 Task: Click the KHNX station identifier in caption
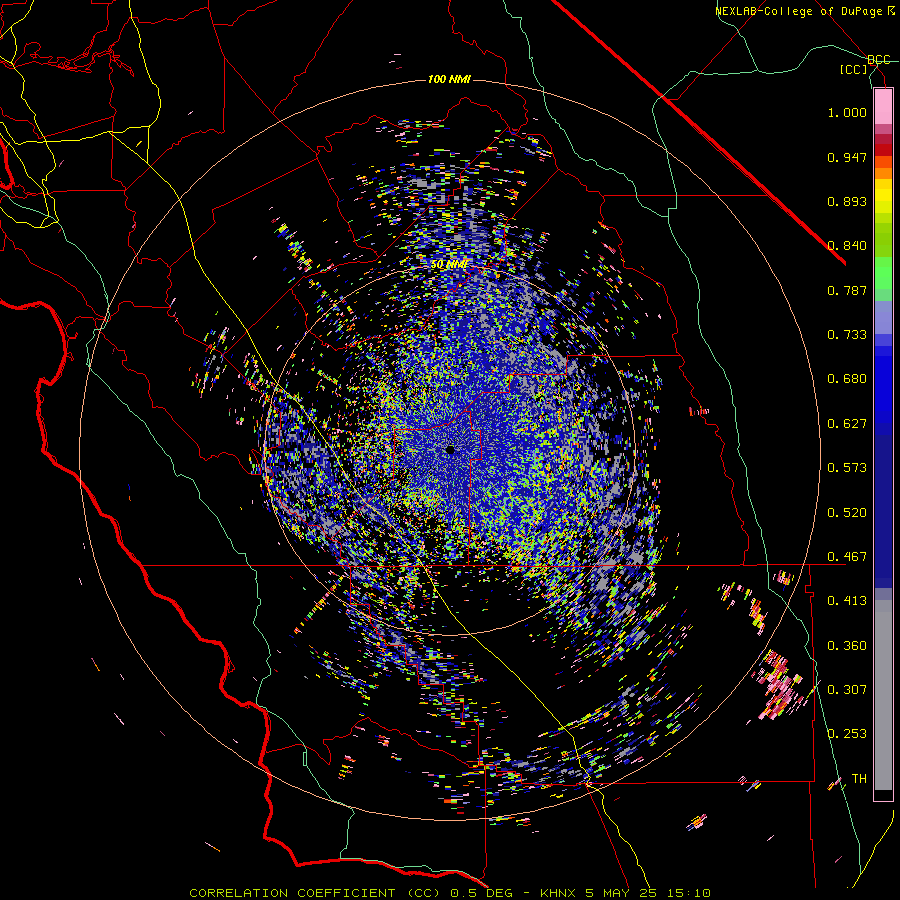click(558, 893)
